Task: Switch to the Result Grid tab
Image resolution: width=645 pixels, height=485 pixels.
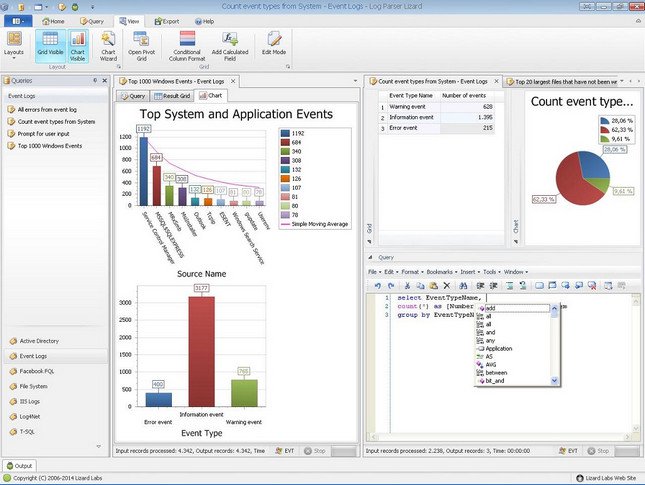Action: coord(173,96)
